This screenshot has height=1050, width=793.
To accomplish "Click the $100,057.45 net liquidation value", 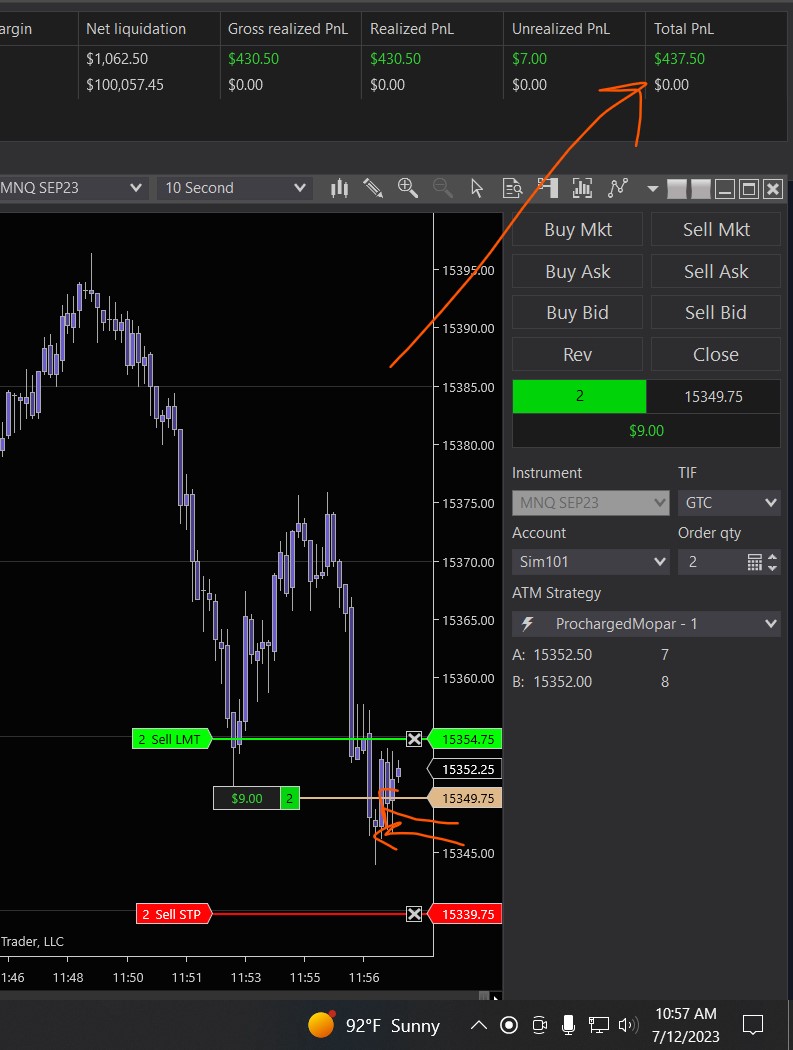I will (x=125, y=85).
